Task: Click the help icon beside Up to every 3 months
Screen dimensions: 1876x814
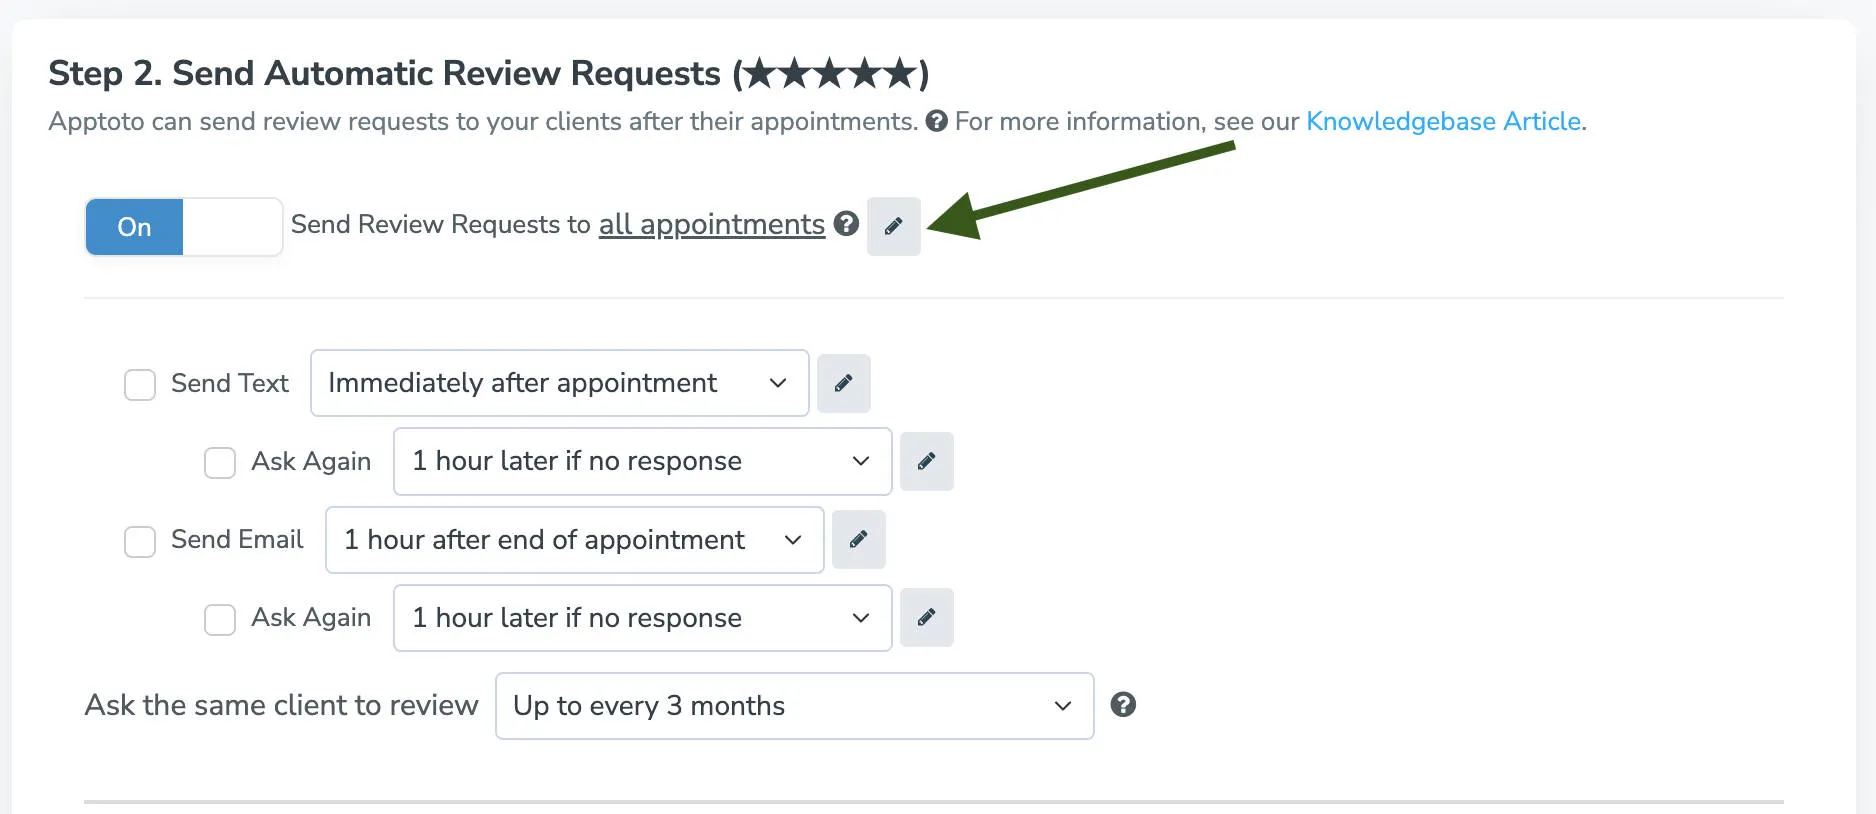Action: [1124, 706]
